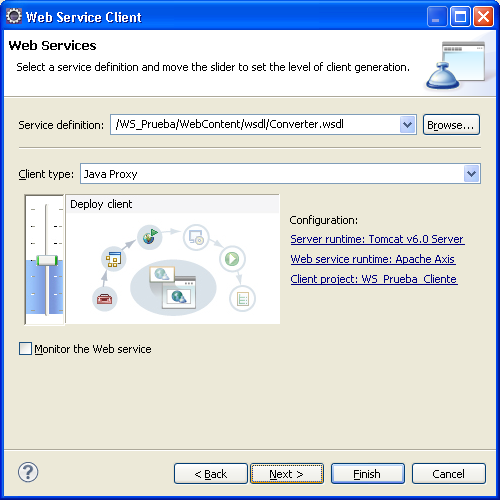Click the install stage icon in diagram
Viewport: 500px width, 500px height.
coord(196,237)
